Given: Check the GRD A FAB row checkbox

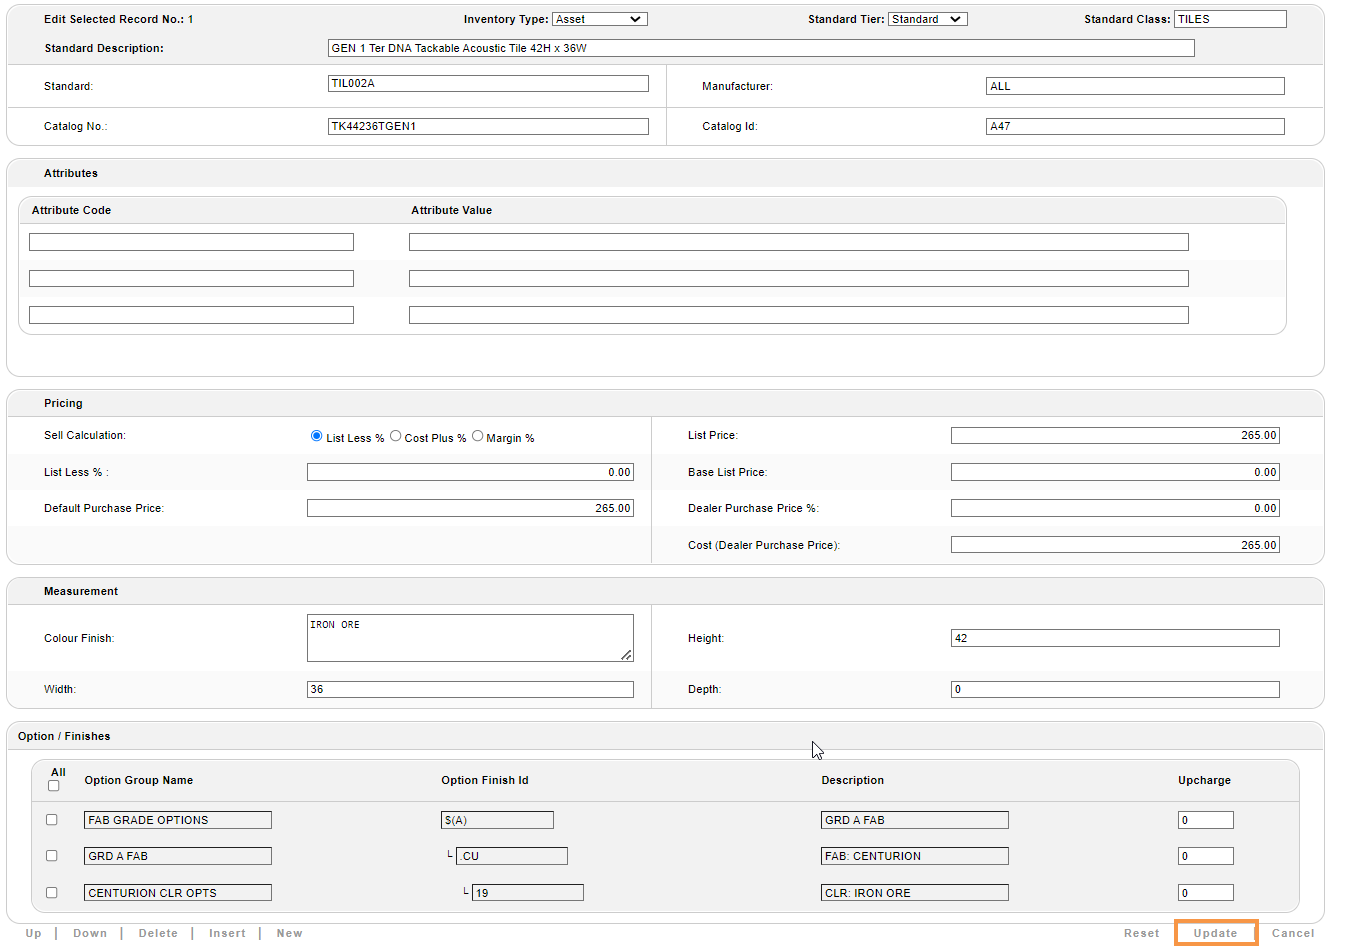Looking at the screenshot, I should 52,856.
